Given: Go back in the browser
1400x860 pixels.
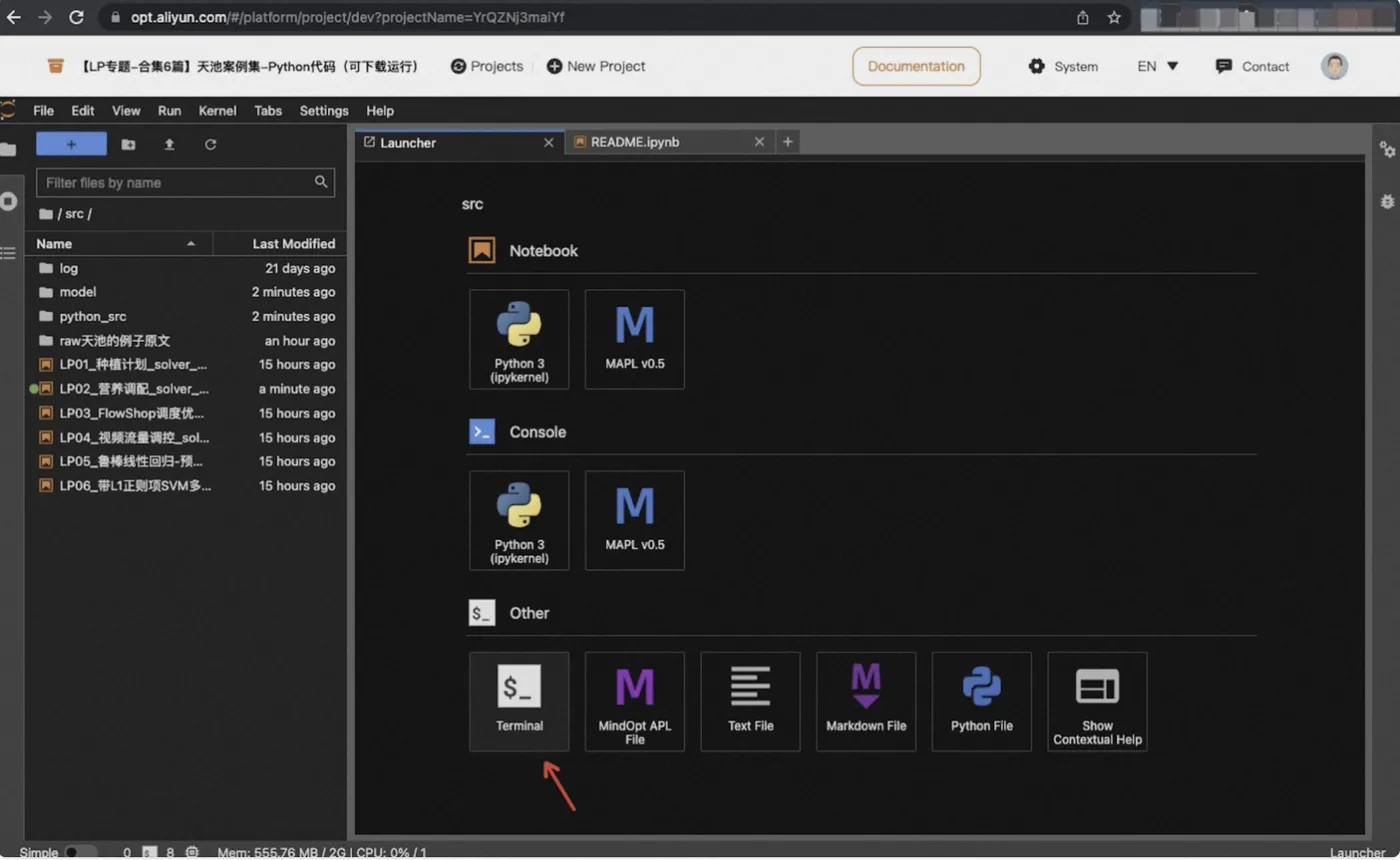Looking at the screenshot, I should point(14,17).
